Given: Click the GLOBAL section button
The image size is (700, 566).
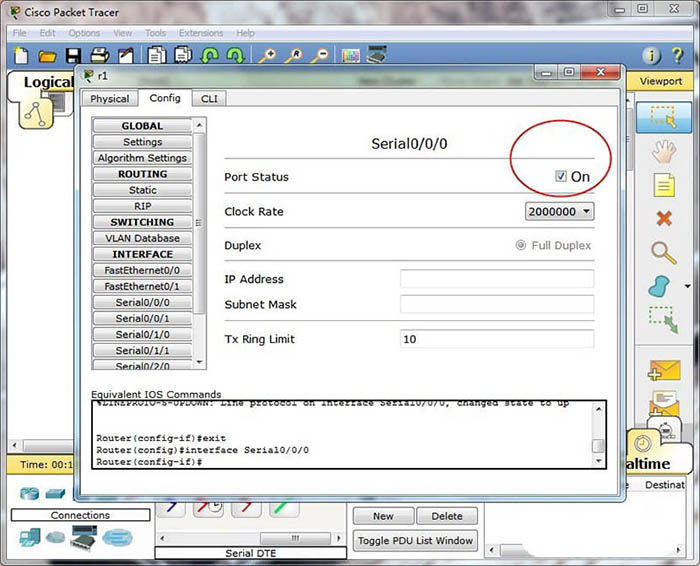Looking at the screenshot, I should pos(142,126).
